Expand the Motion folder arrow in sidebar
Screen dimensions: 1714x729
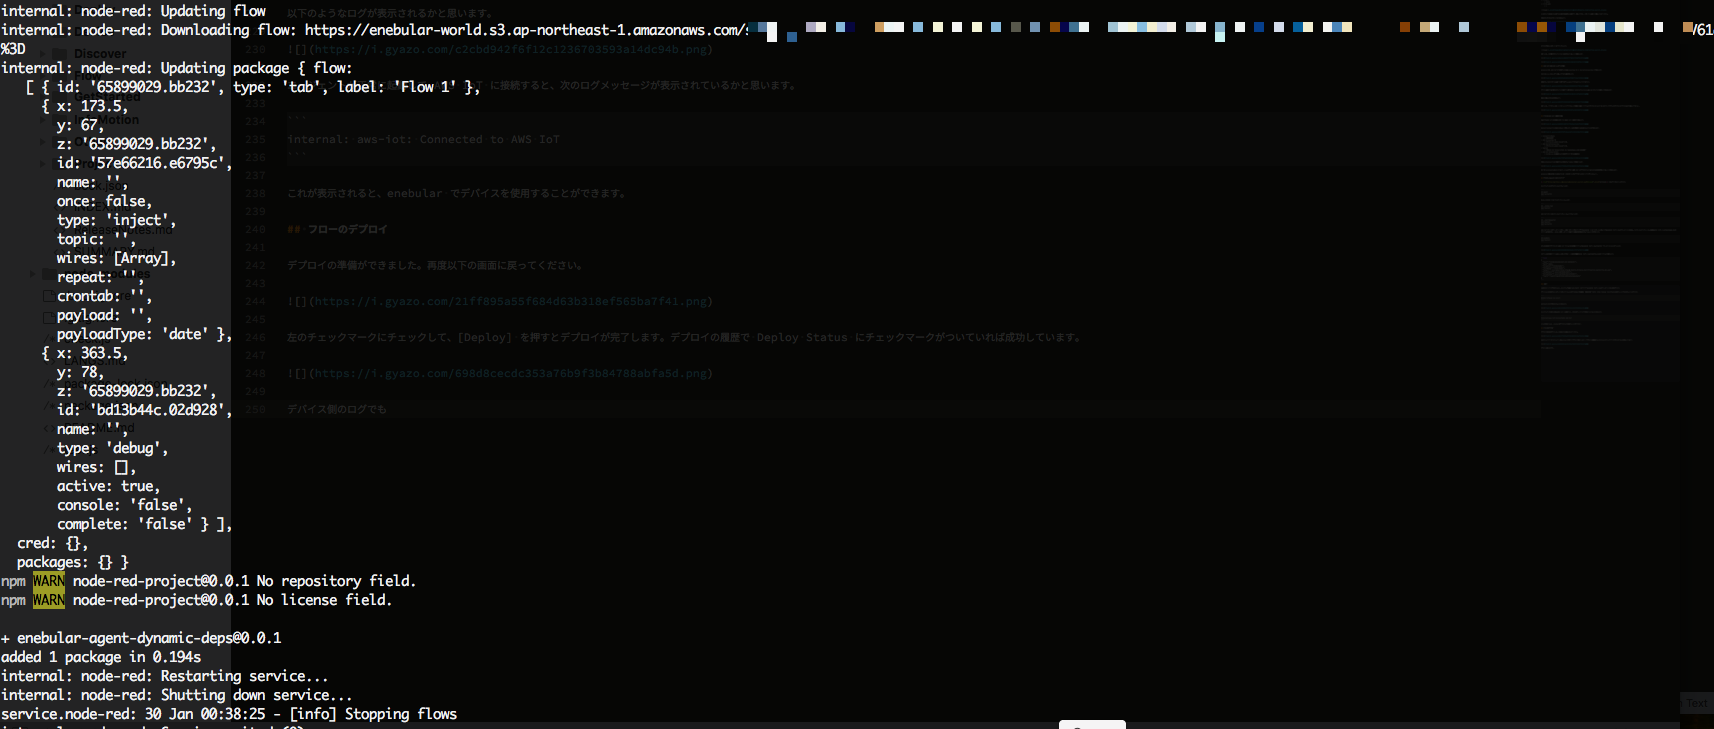point(43,120)
